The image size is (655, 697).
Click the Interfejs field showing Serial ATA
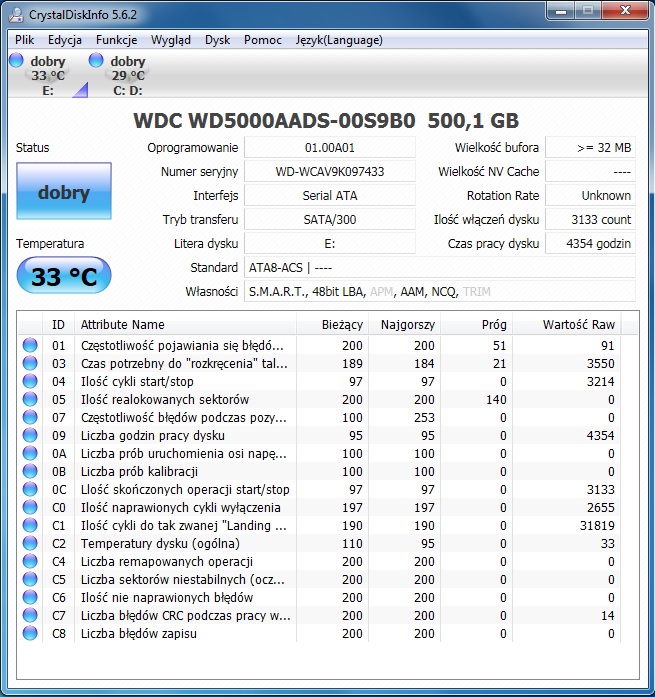click(x=330, y=196)
